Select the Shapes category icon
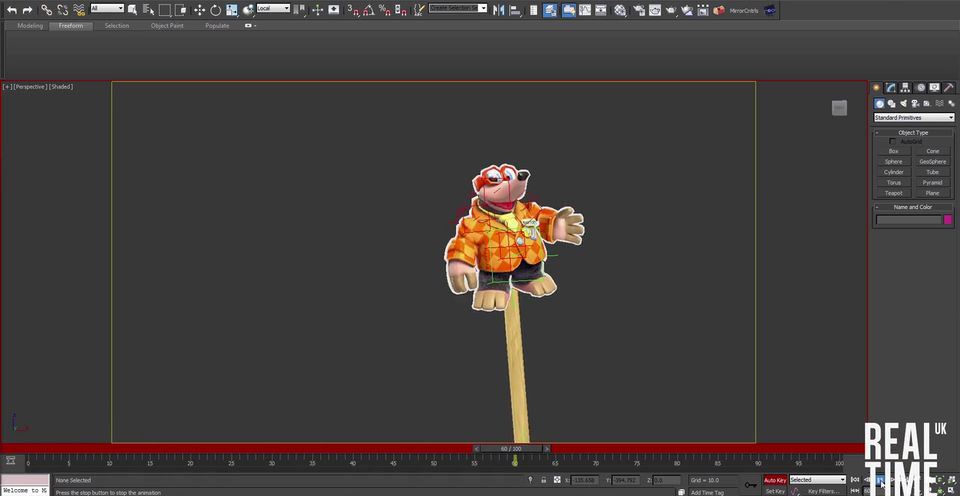The image size is (960, 496). coord(891,103)
